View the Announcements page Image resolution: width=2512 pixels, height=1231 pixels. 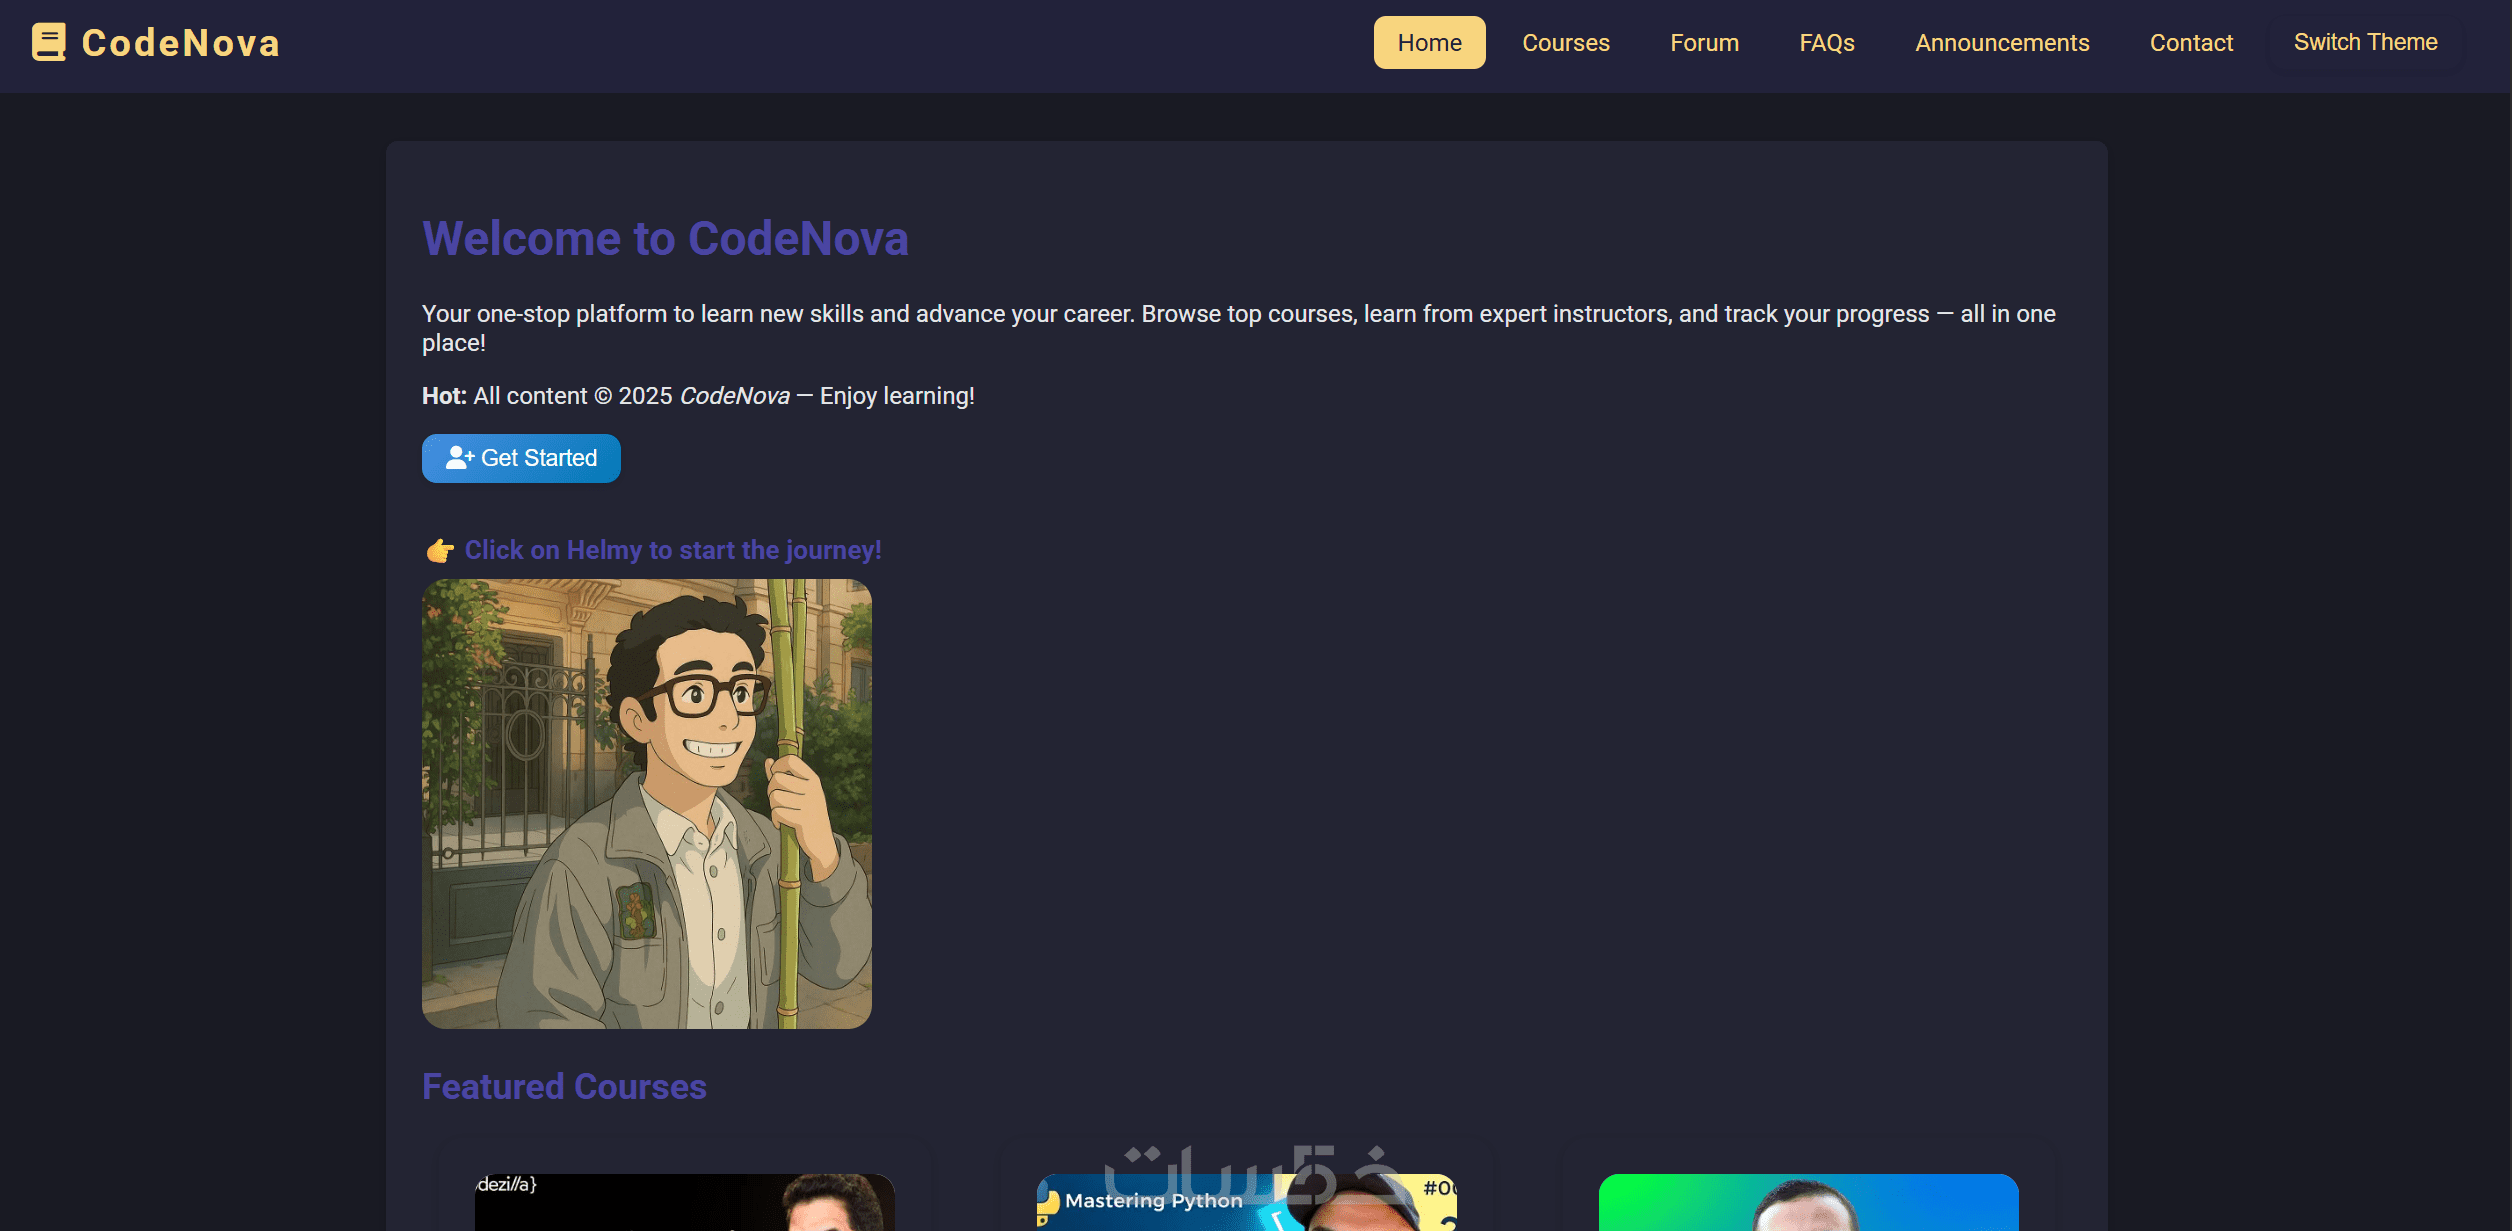click(2002, 43)
